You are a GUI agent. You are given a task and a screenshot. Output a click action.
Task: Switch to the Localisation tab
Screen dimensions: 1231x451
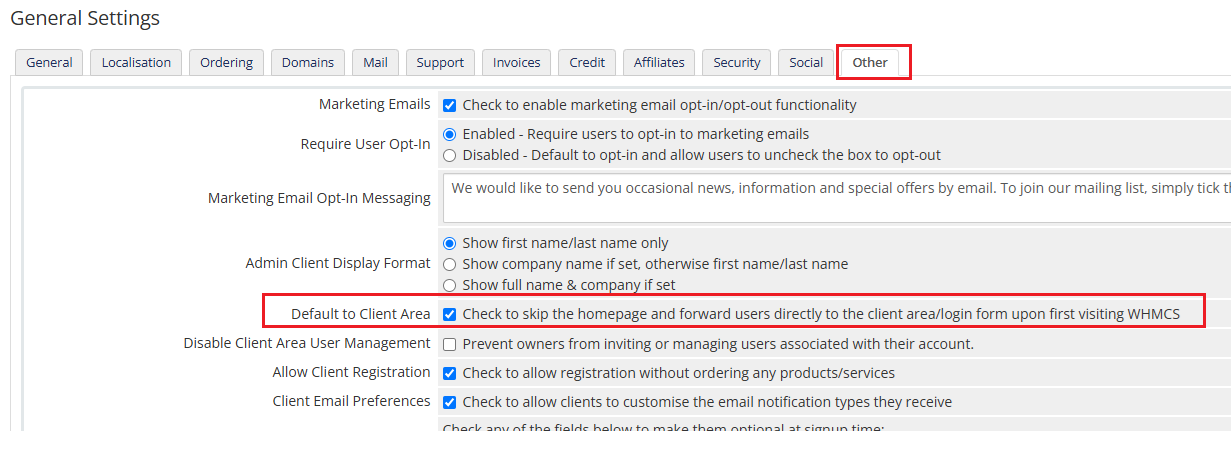pyautogui.click(x=136, y=62)
